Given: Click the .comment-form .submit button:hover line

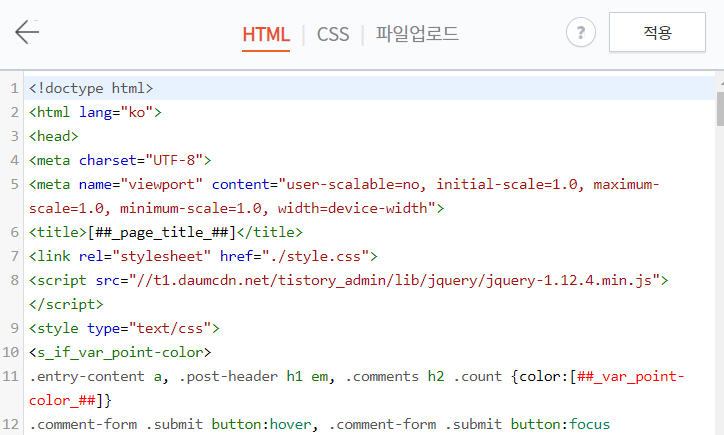Looking at the screenshot, I should [x=320, y=424].
